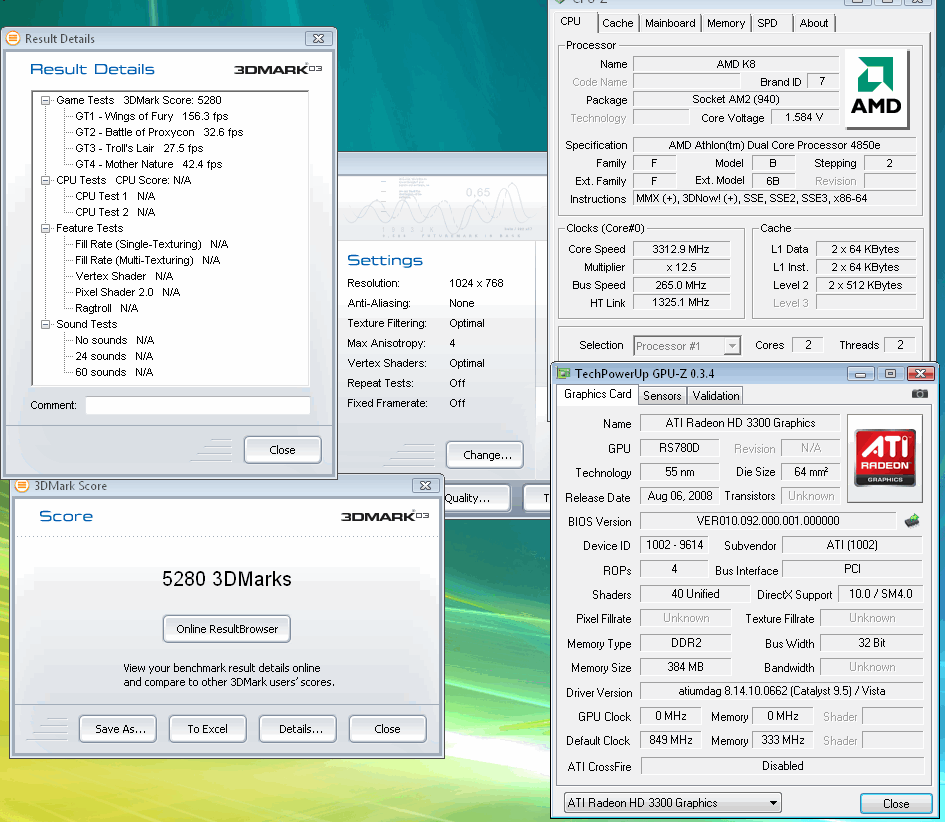
Task: Click the Save As… button
Action: [x=118, y=729]
